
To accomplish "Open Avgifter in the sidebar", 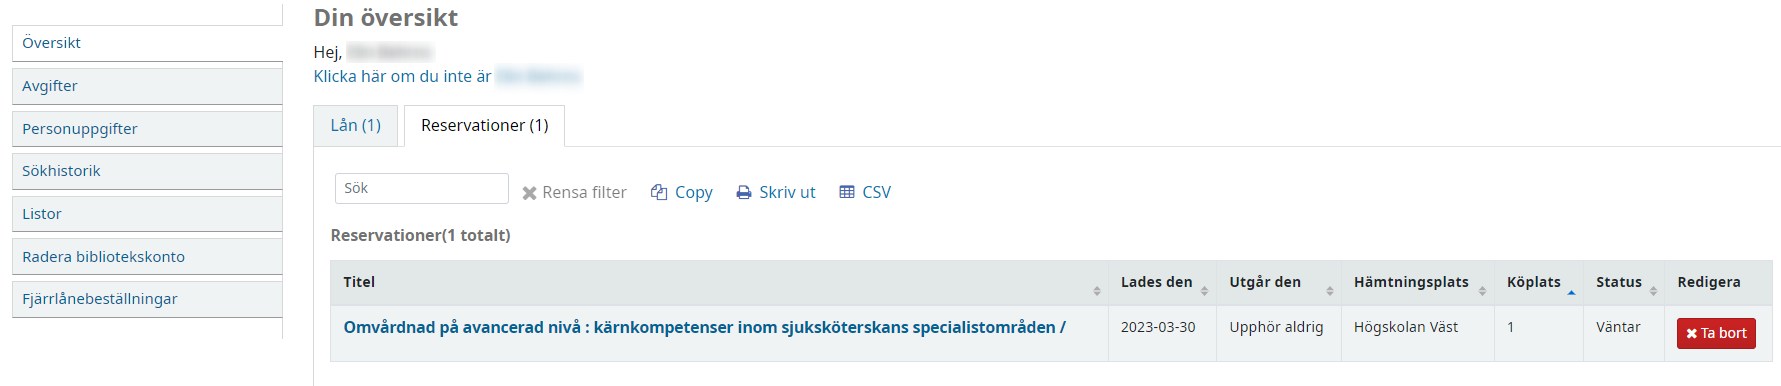I will (x=147, y=86).
